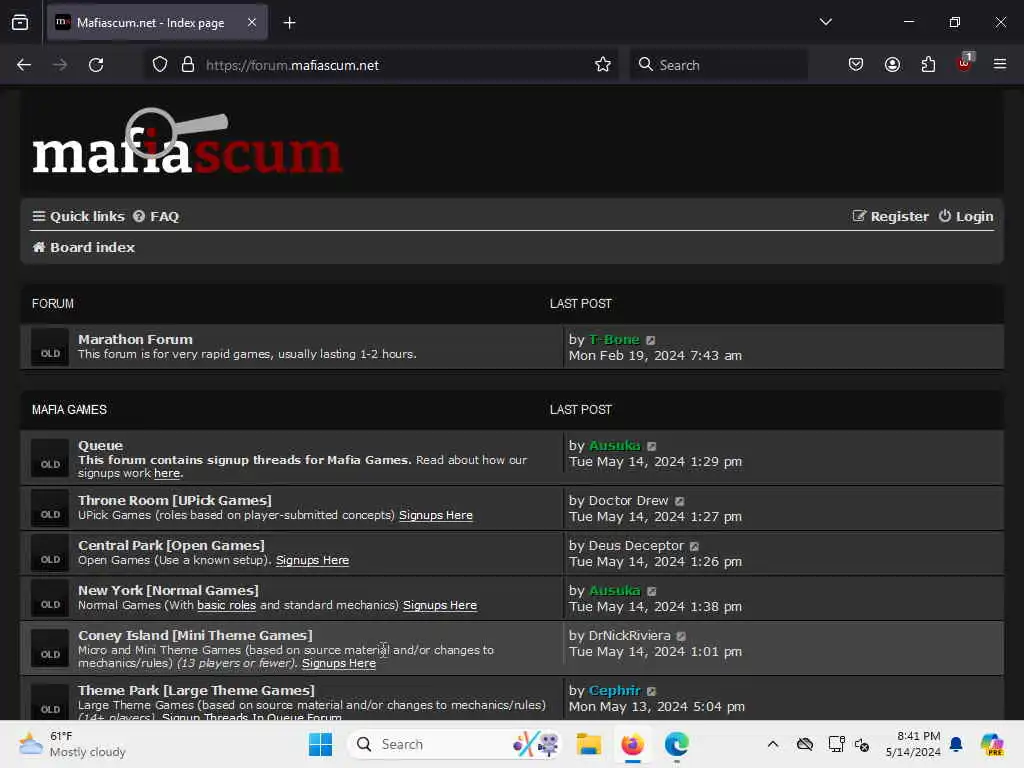1024x768 pixels.
Task: View latest post icon beside Cephrir
Action: 651,691
